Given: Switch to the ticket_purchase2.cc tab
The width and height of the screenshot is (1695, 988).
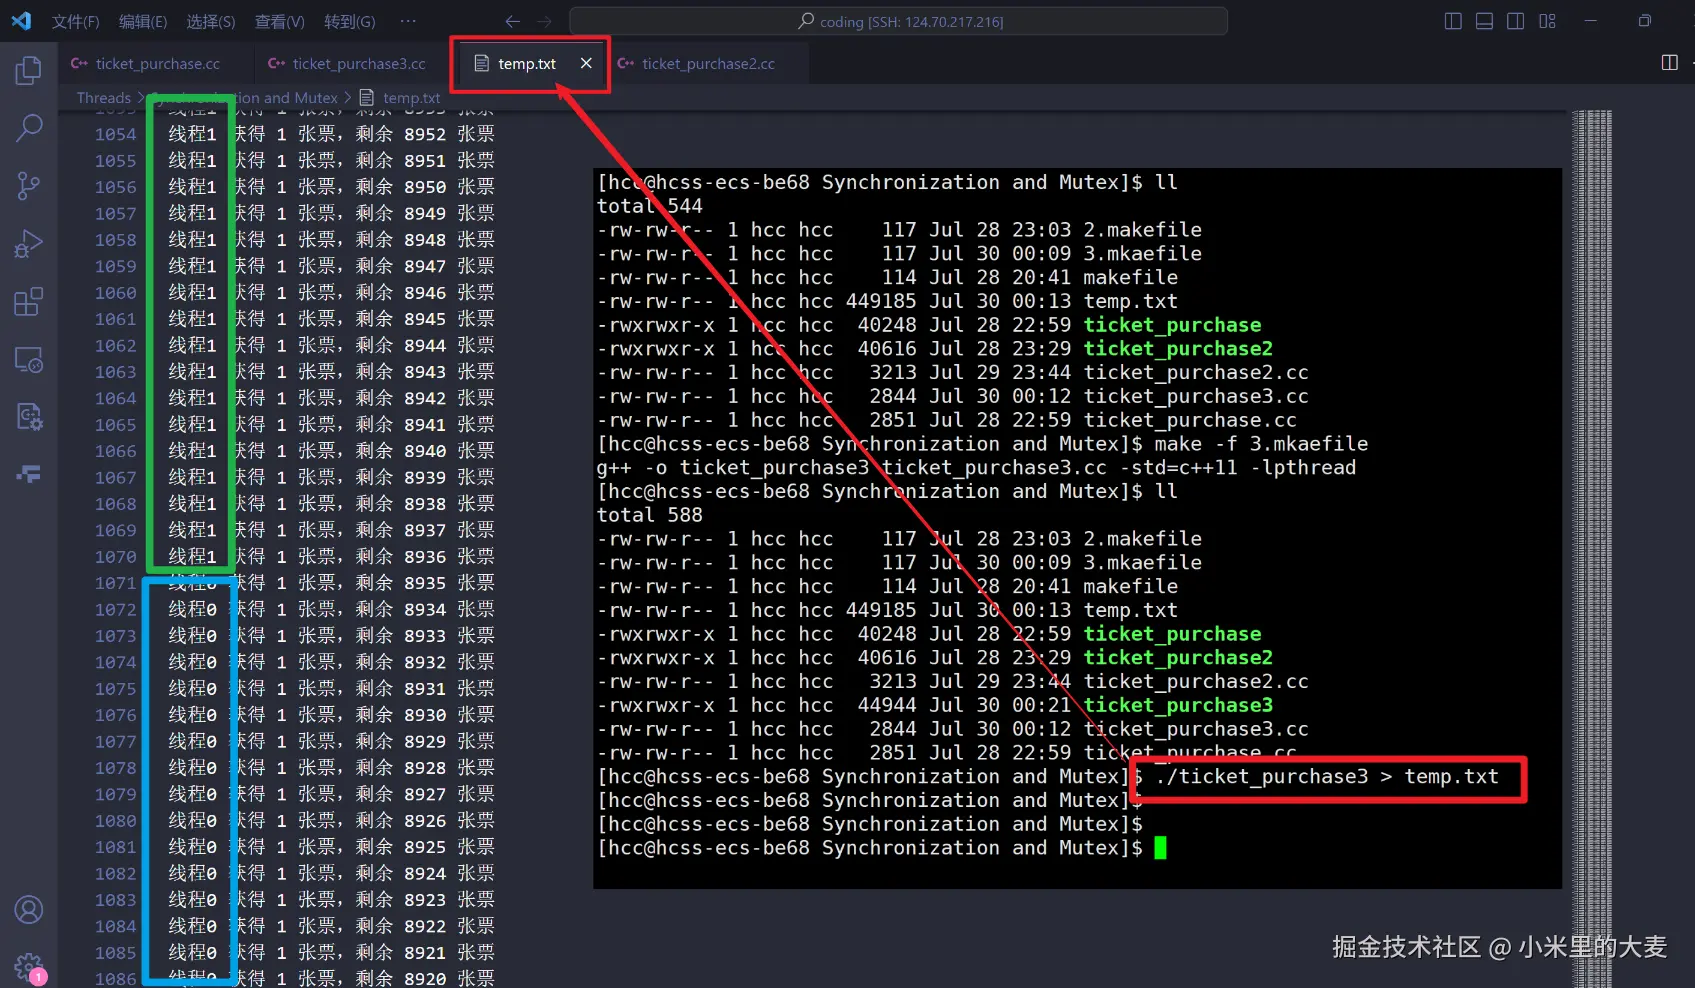Looking at the screenshot, I should click(706, 63).
